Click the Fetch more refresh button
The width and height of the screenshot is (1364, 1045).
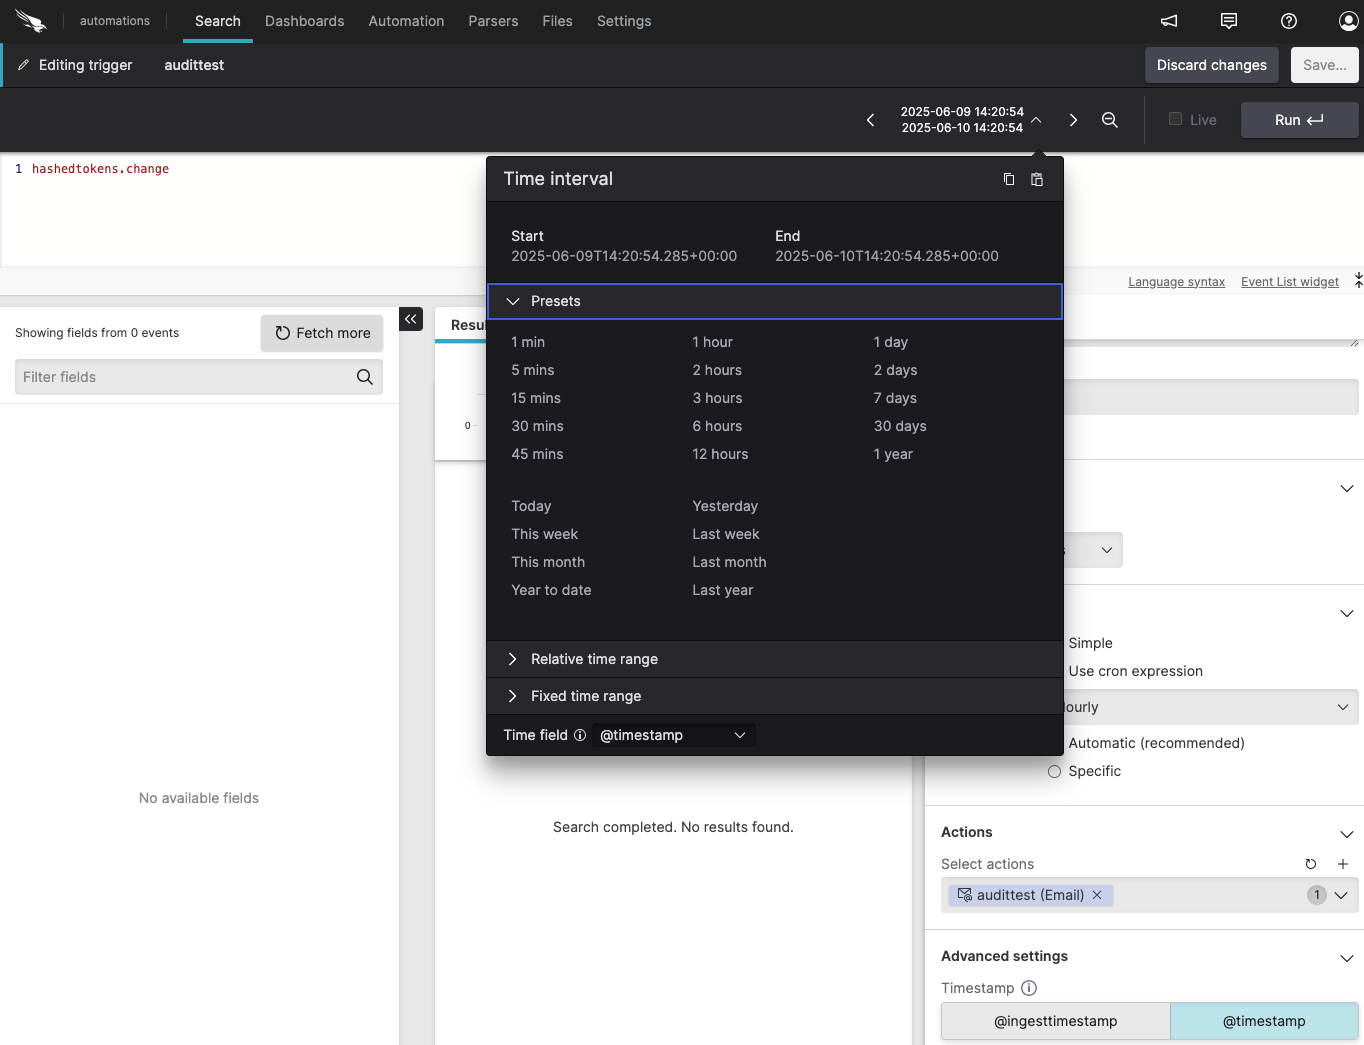click(x=321, y=333)
